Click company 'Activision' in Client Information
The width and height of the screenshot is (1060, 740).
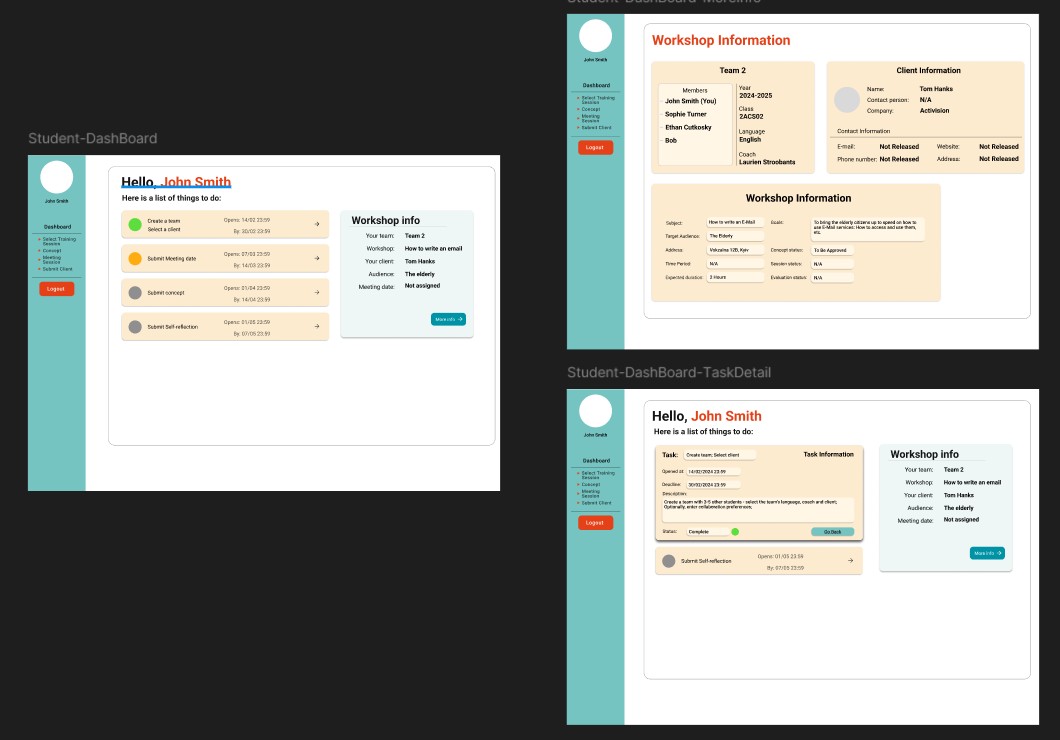(x=934, y=111)
